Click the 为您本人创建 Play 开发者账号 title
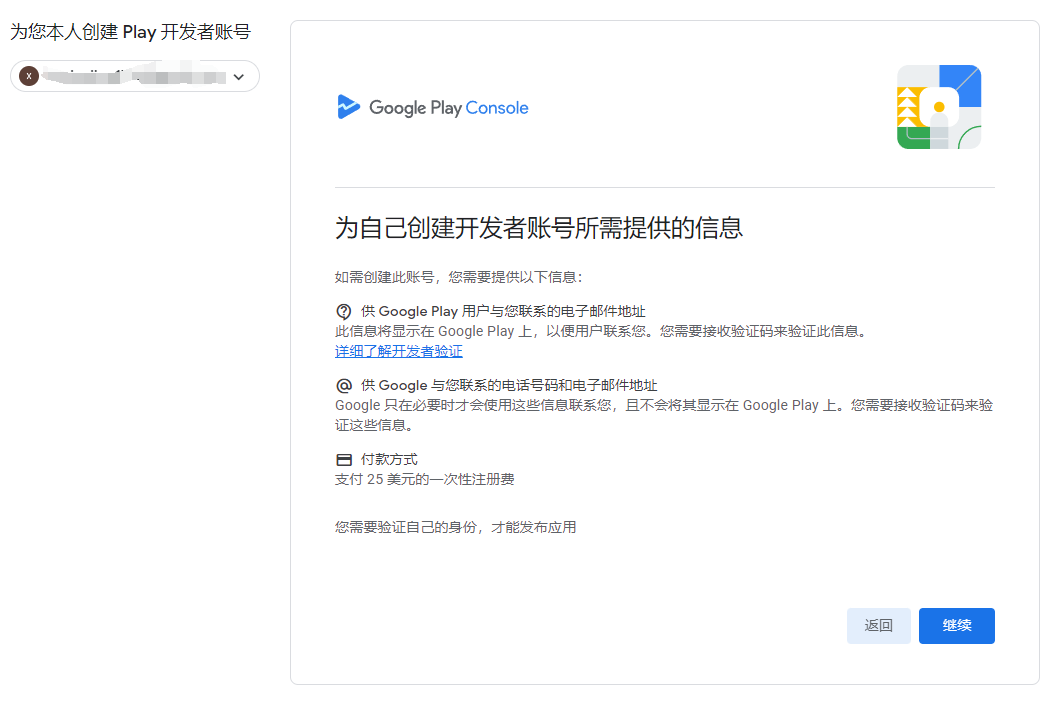This screenshot has height=701, width=1049. click(x=130, y=31)
